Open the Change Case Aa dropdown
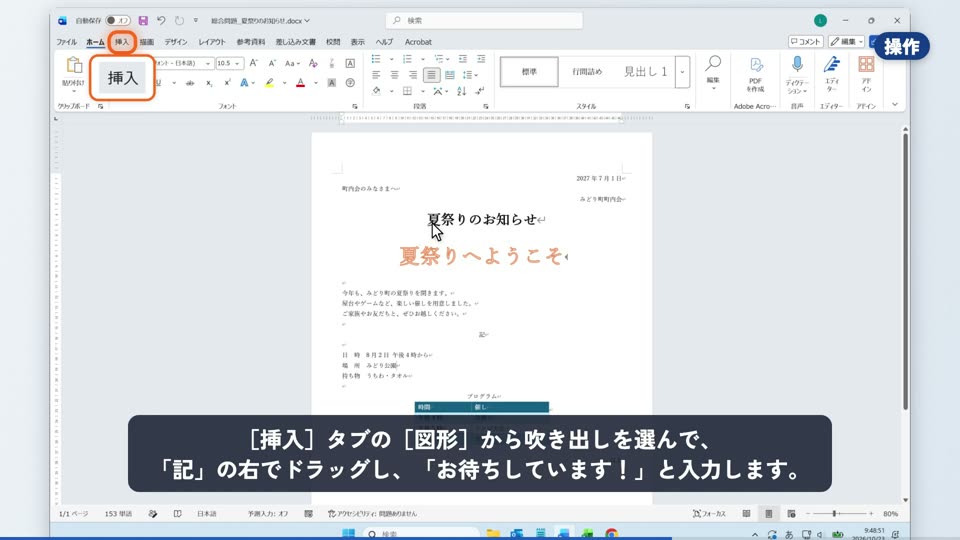 [x=292, y=63]
